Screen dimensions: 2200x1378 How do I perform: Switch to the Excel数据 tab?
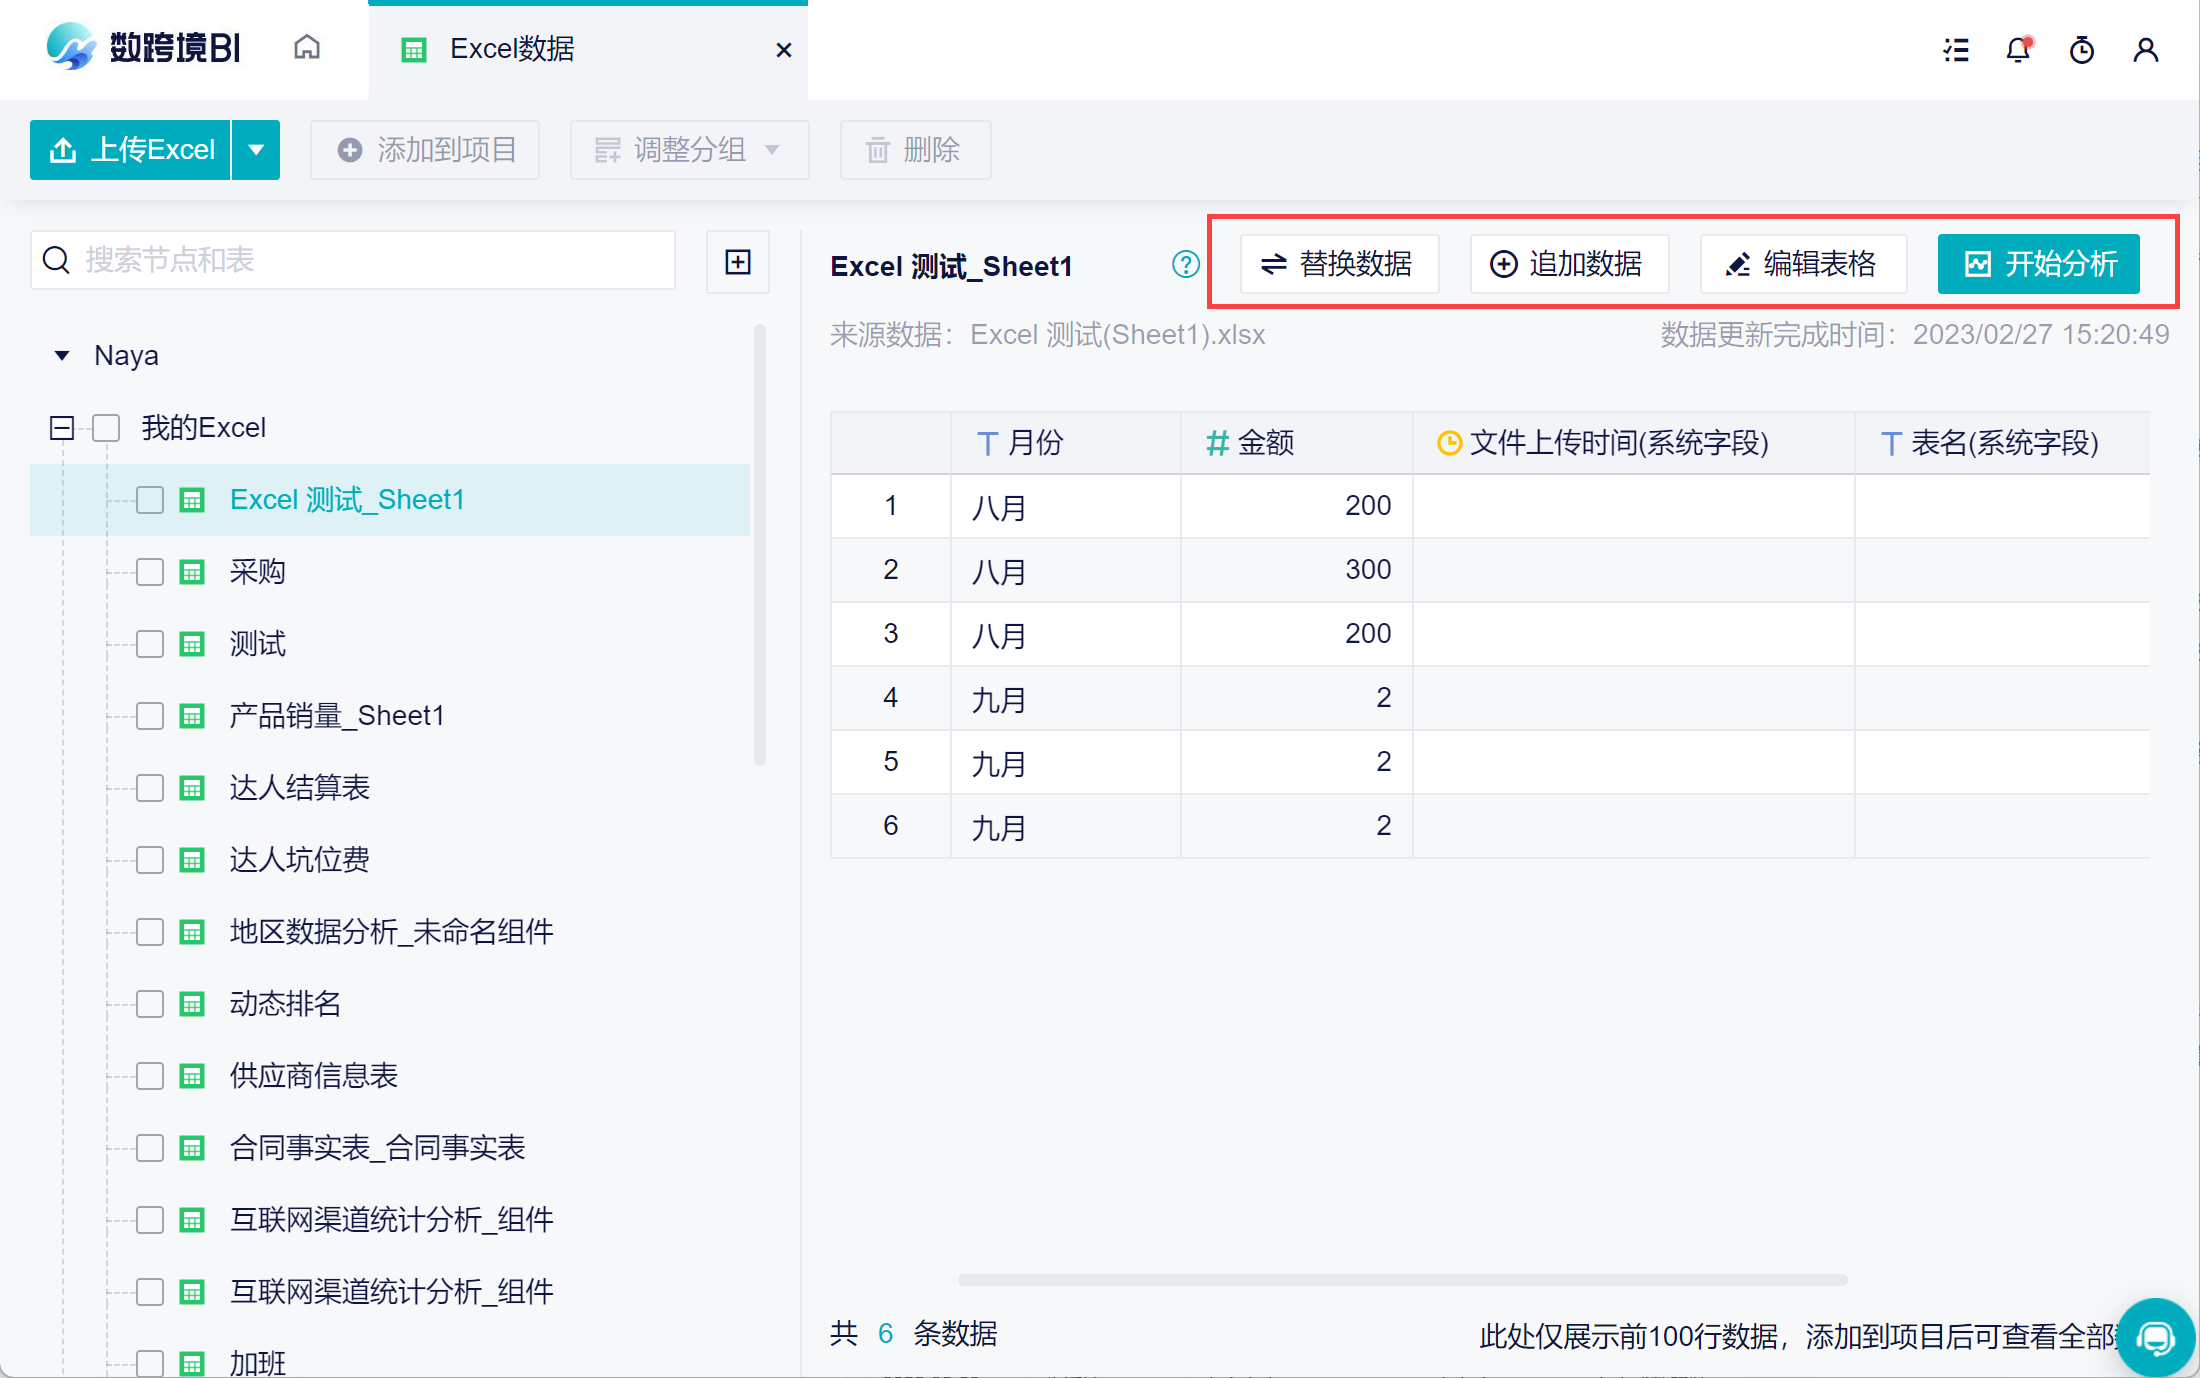512,49
